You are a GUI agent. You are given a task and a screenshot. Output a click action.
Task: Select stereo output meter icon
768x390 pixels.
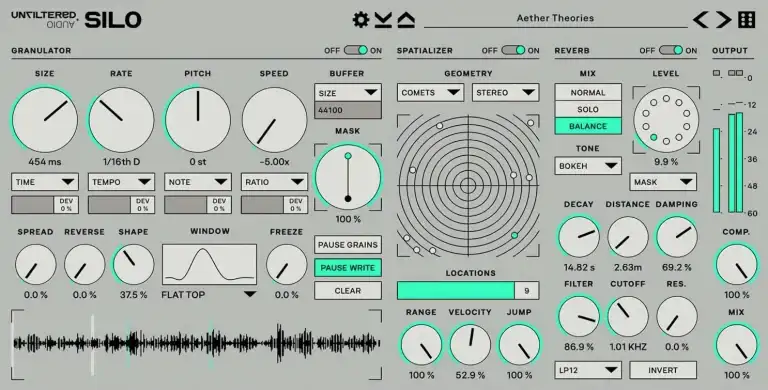point(735,73)
